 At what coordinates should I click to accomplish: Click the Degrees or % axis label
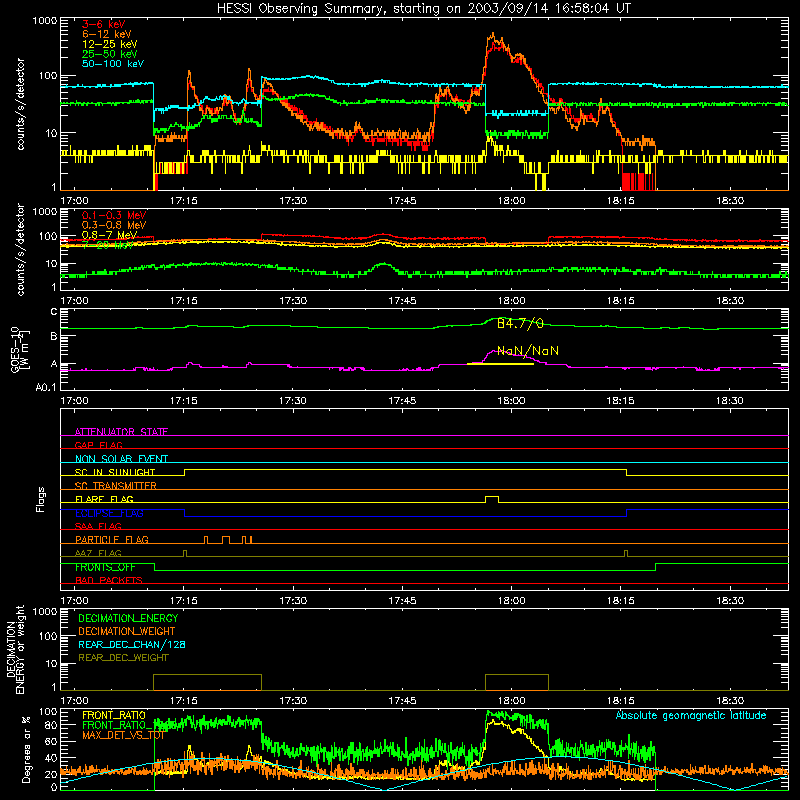[x=27, y=749]
